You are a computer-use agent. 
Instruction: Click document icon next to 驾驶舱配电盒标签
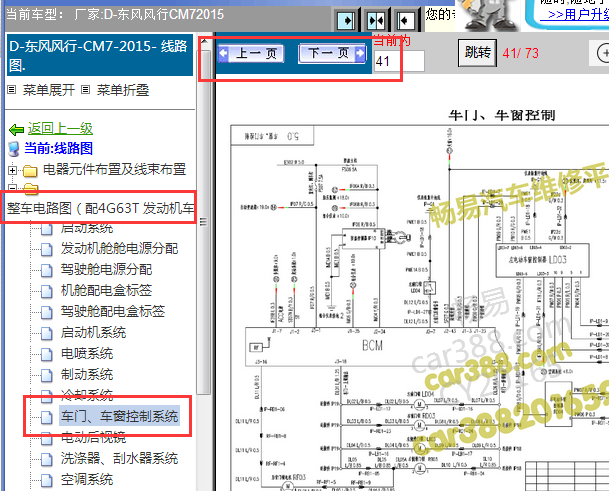(x=47, y=312)
